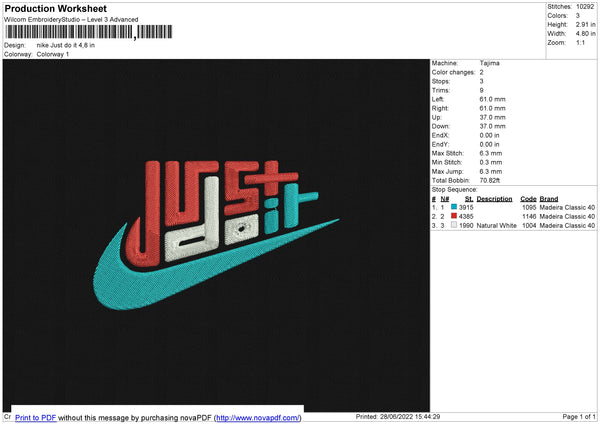Click the Machine value Tajima
This screenshot has width=600, height=424.
489,63
